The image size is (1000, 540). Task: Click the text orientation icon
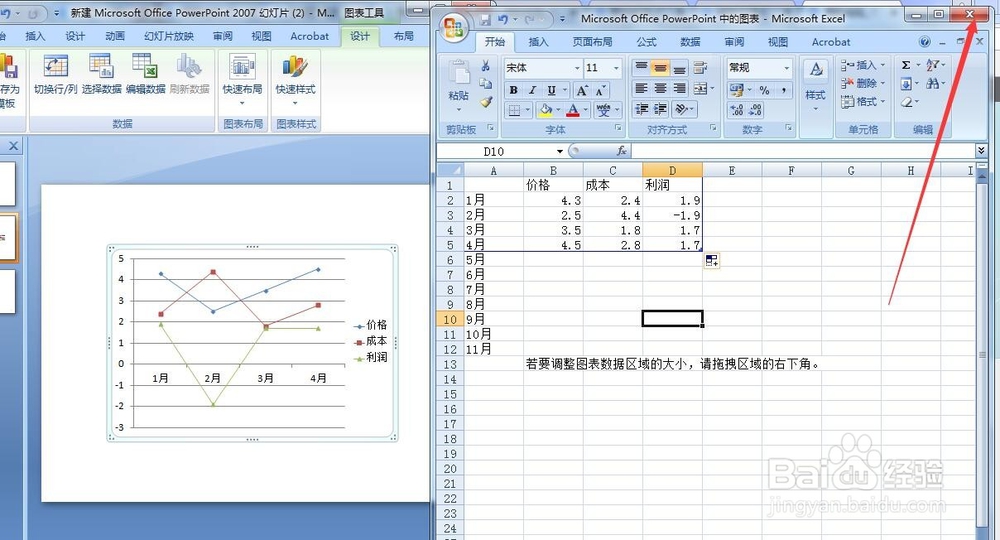(681, 110)
